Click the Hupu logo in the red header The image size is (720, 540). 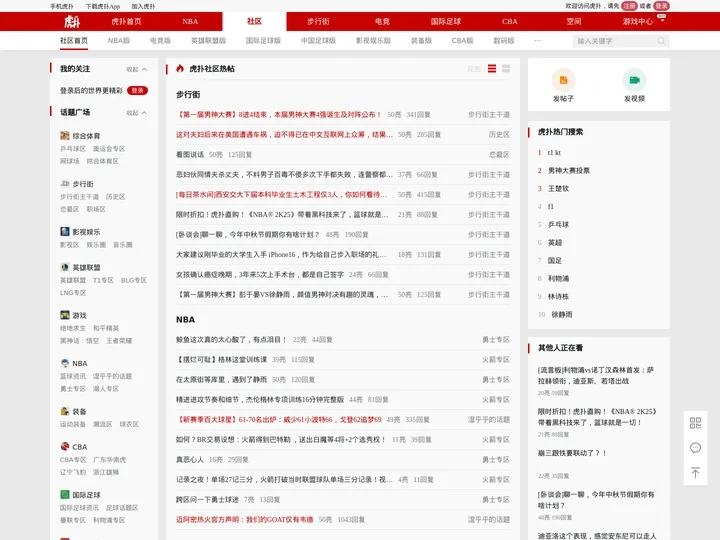72,22
